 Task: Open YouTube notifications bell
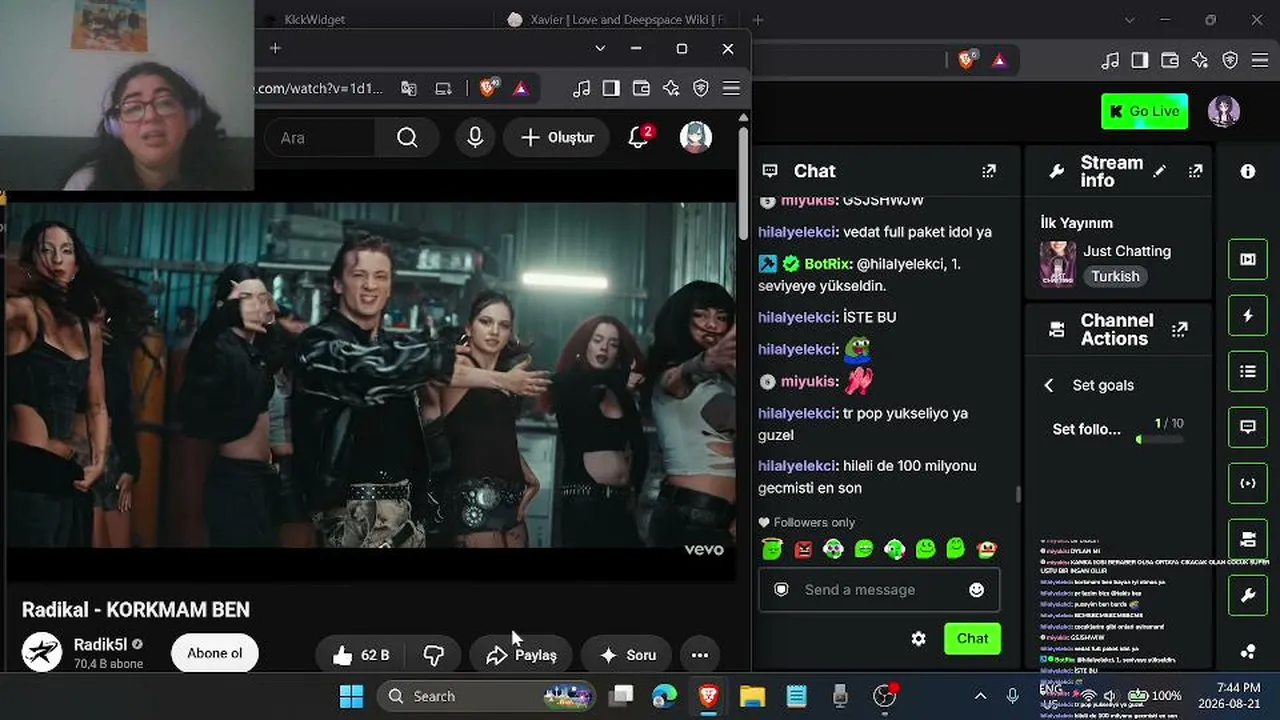point(638,138)
